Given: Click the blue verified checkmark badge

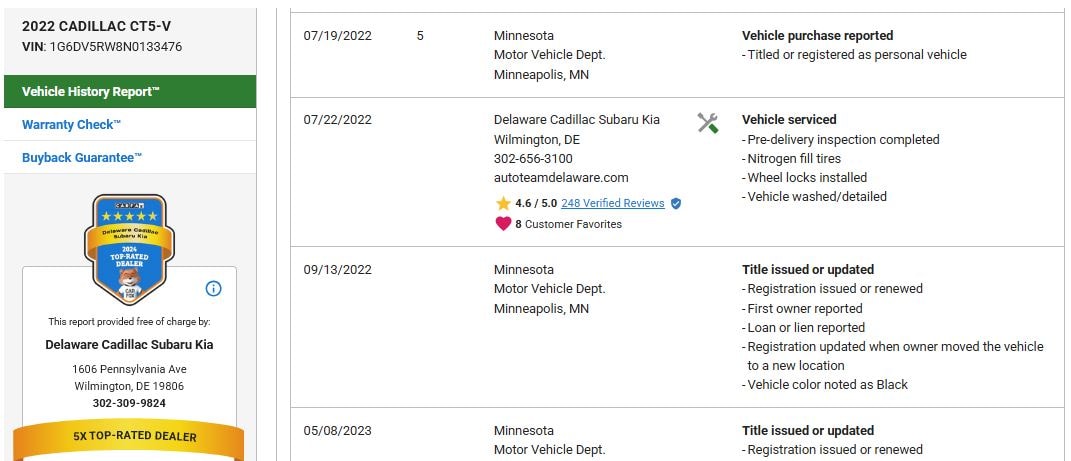Looking at the screenshot, I should (x=676, y=203).
